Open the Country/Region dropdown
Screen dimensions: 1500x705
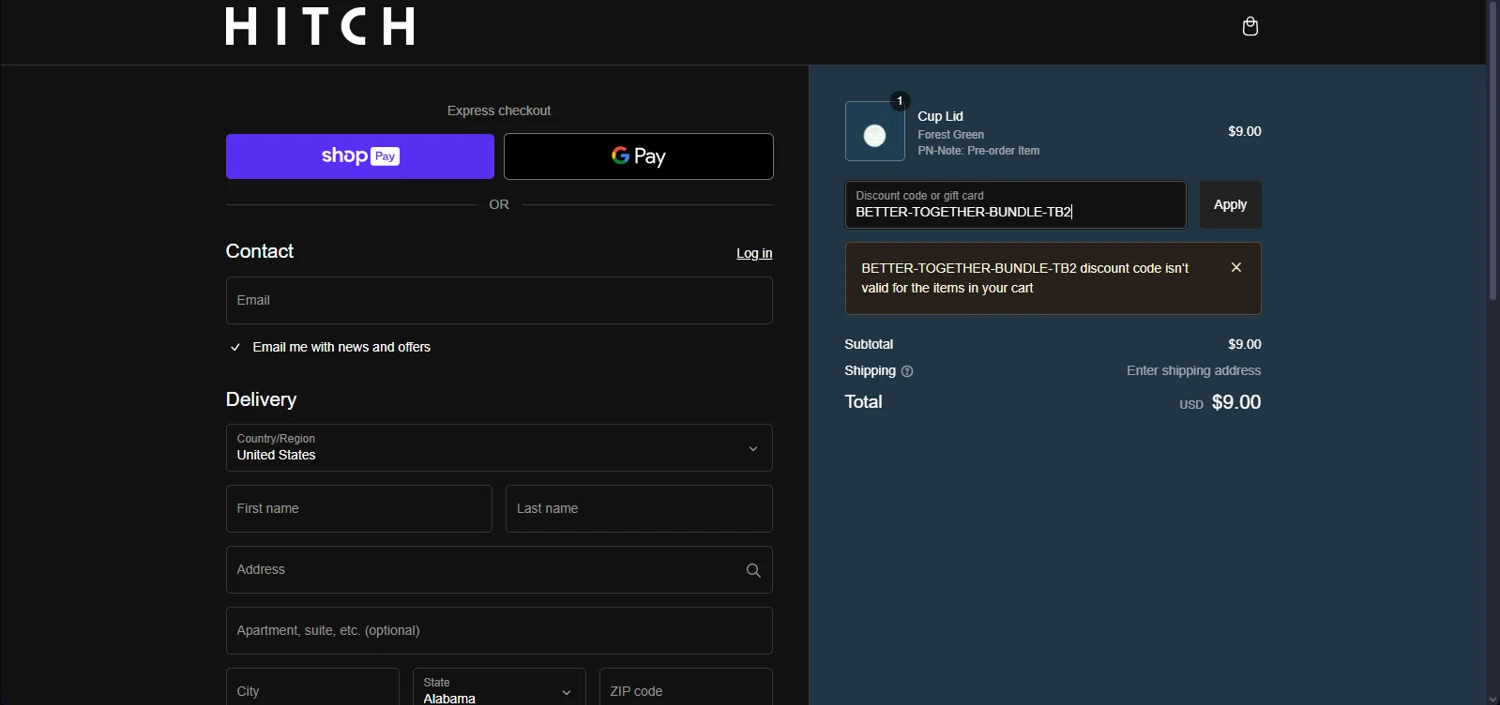(499, 448)
